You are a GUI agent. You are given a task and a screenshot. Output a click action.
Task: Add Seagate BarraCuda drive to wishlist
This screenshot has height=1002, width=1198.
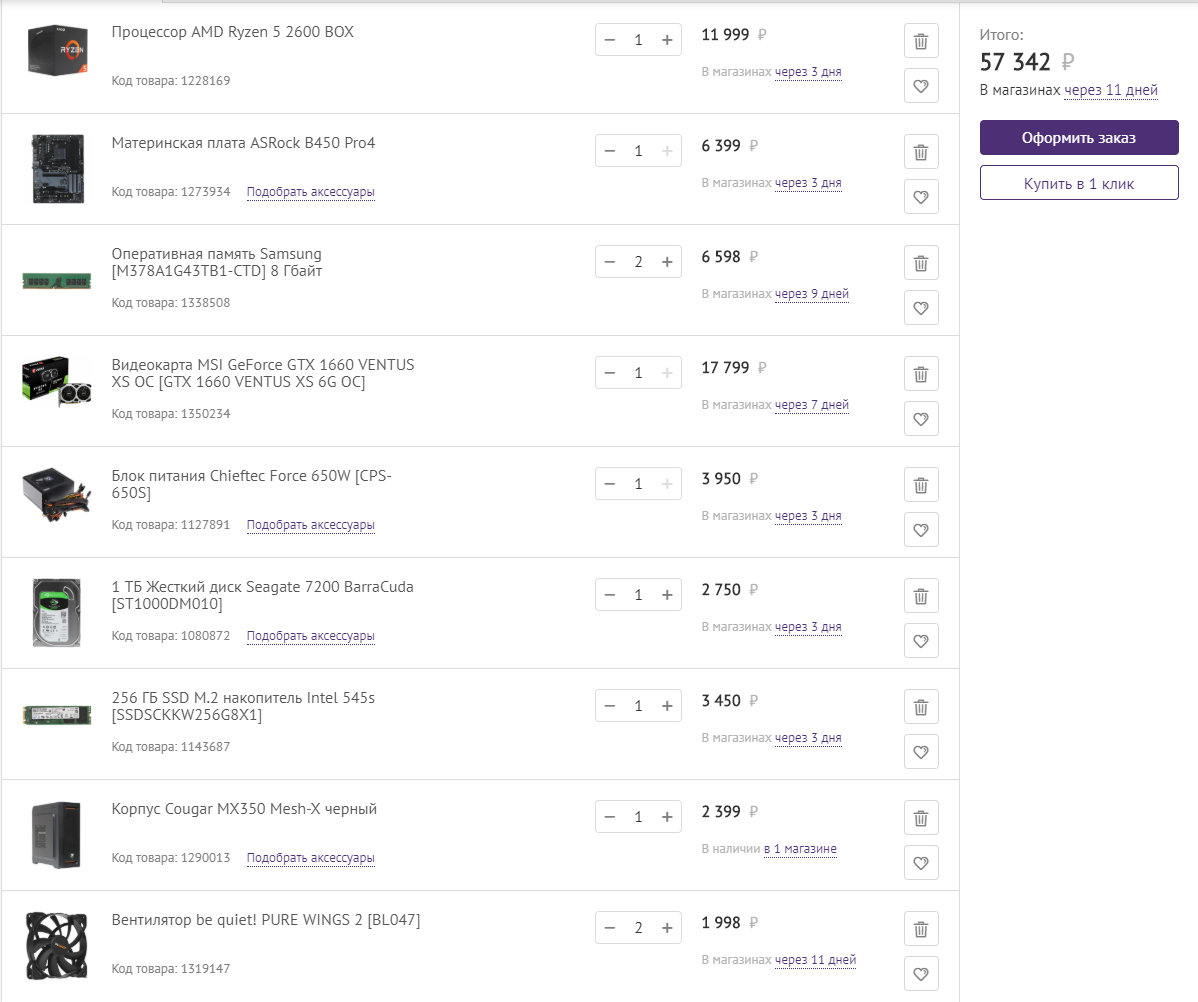click(x=921, y=641)
